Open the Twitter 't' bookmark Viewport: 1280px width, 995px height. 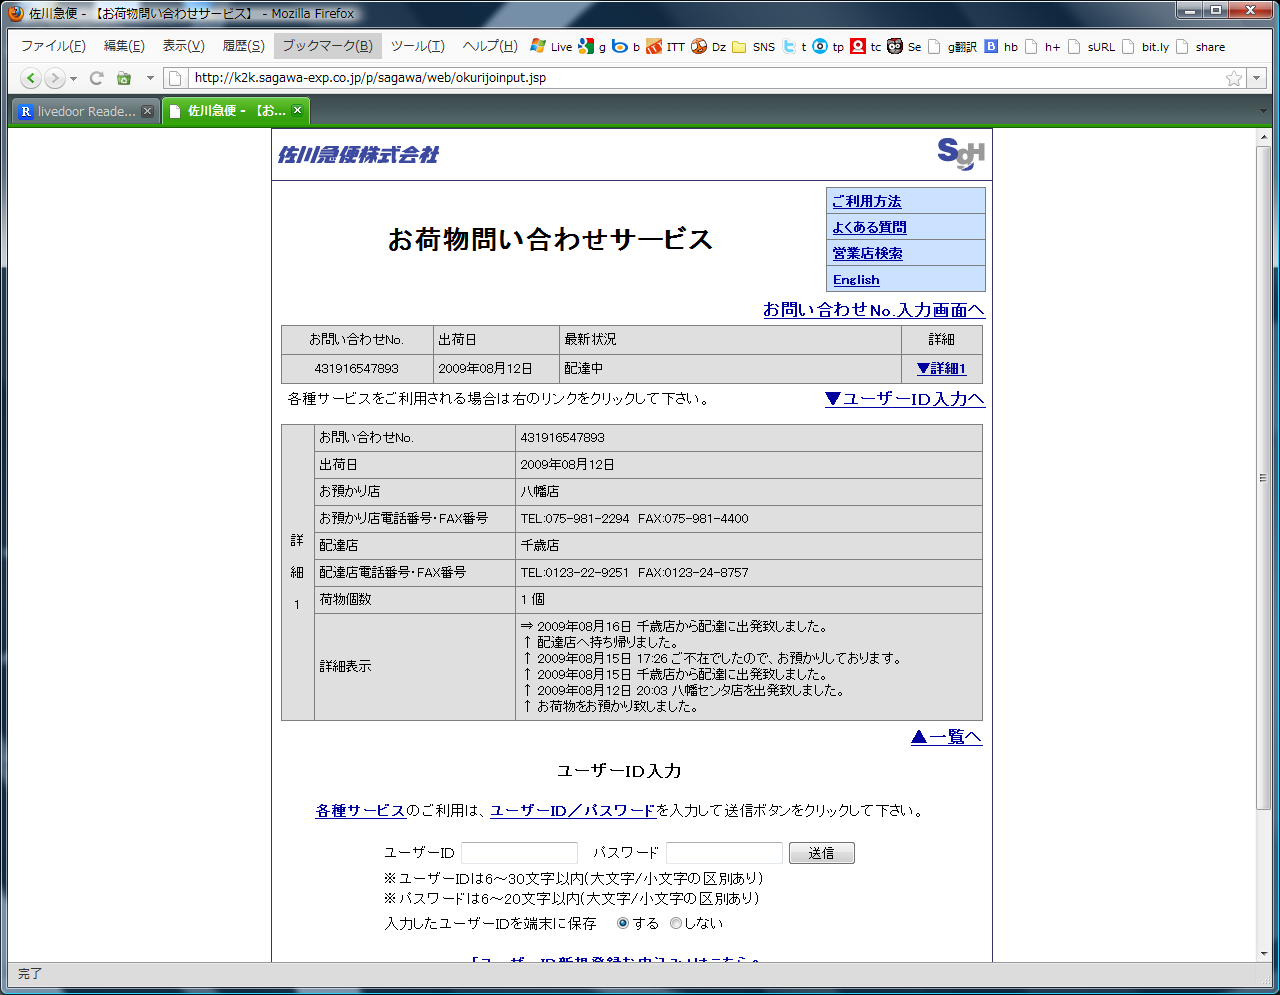[795, 46]
